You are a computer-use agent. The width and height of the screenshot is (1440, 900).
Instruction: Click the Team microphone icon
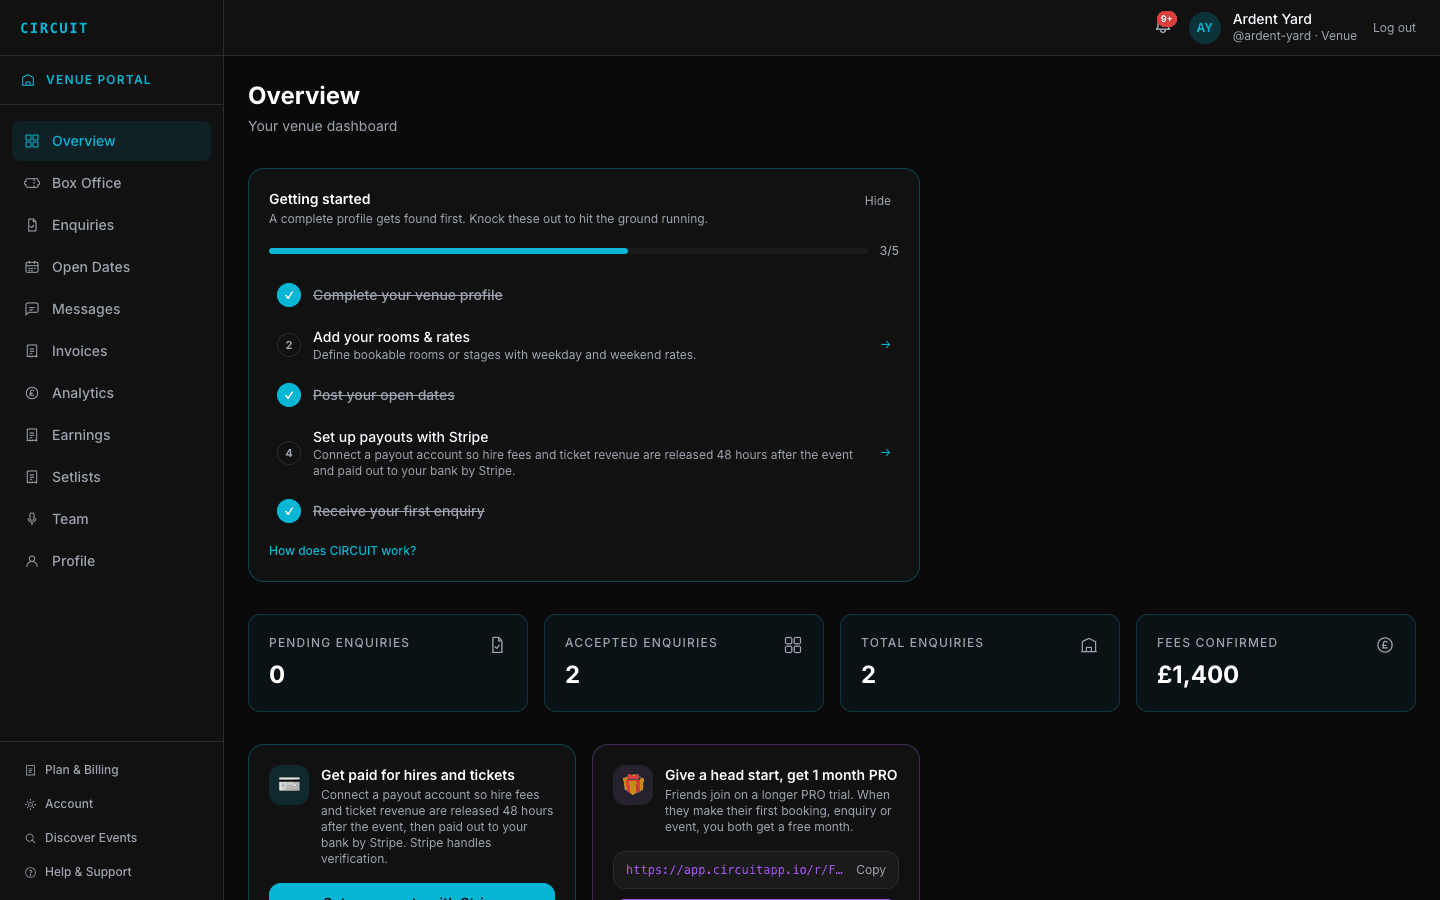point(32,519)
